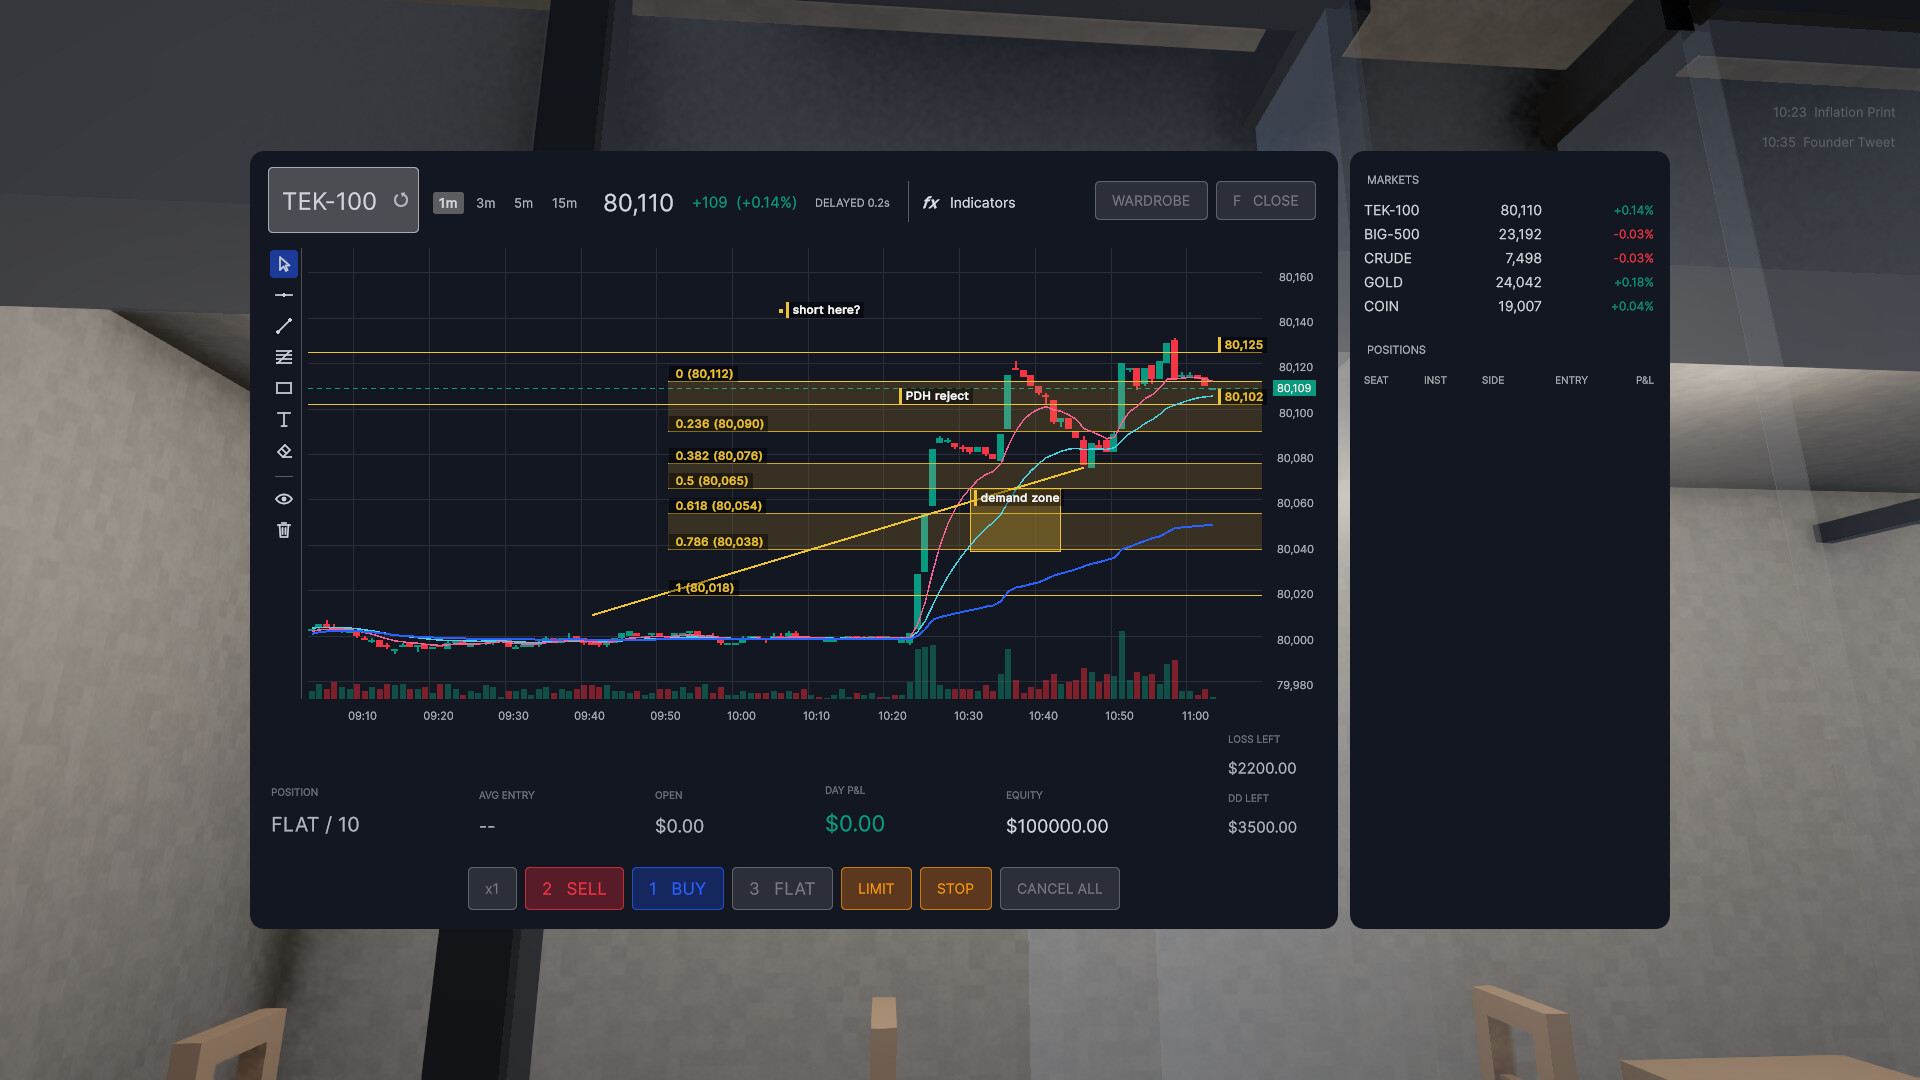
Task: Click the F CLOSE button
Action: [1266, 201]
